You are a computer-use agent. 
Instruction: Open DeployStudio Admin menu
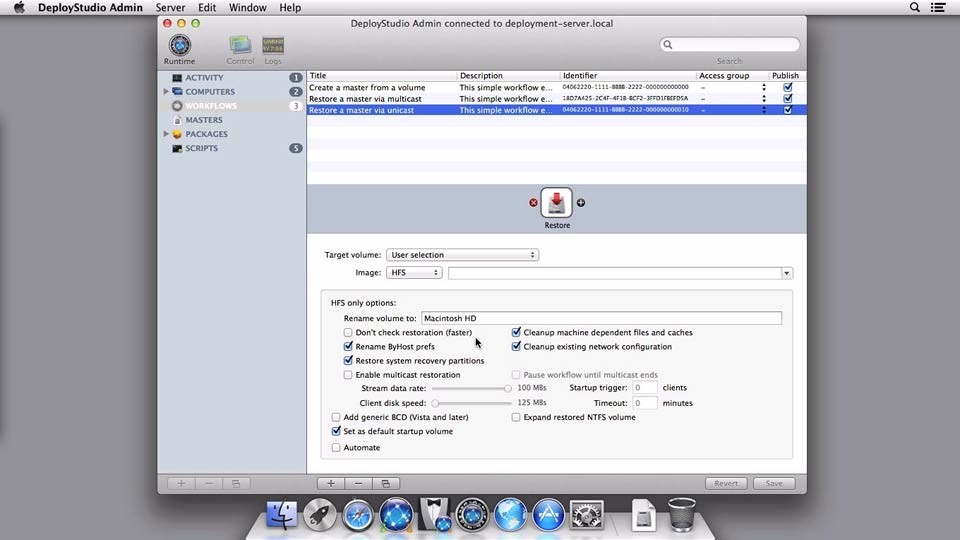pos(90,7)
